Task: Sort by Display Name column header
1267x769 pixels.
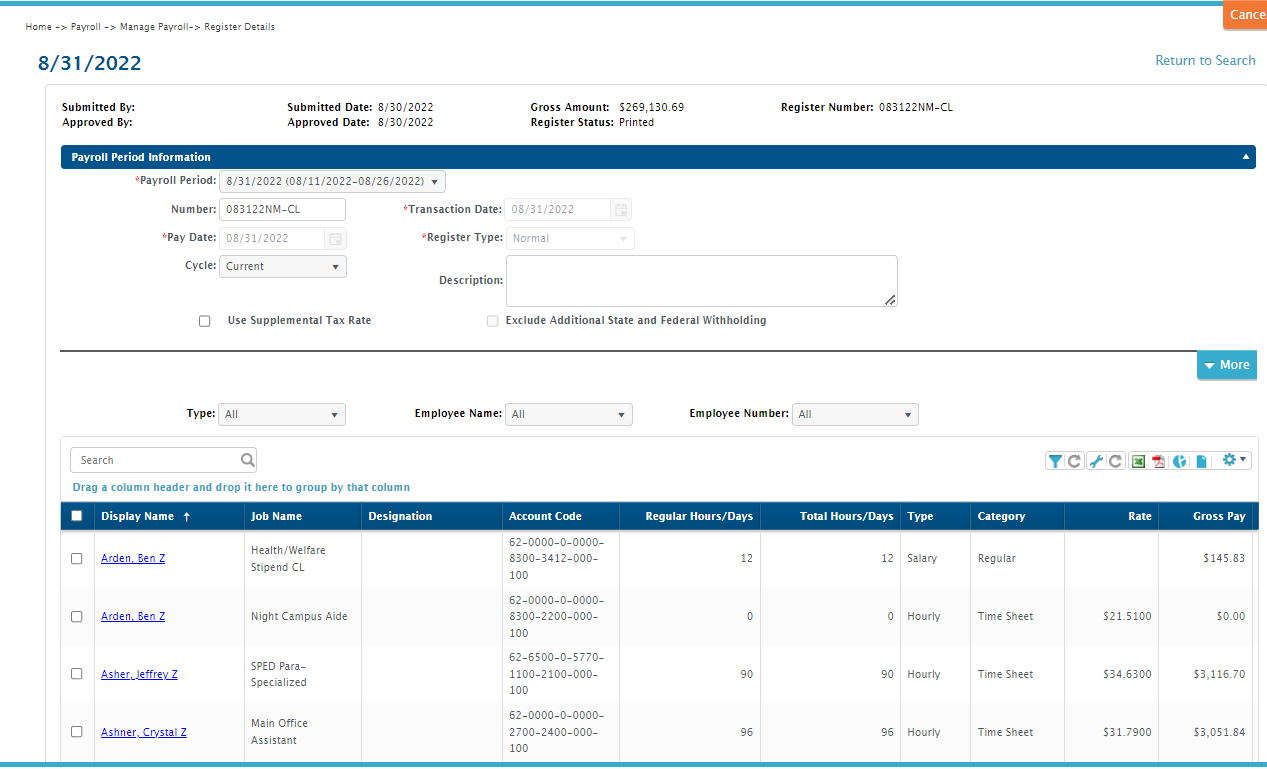Action: [138, 516]
